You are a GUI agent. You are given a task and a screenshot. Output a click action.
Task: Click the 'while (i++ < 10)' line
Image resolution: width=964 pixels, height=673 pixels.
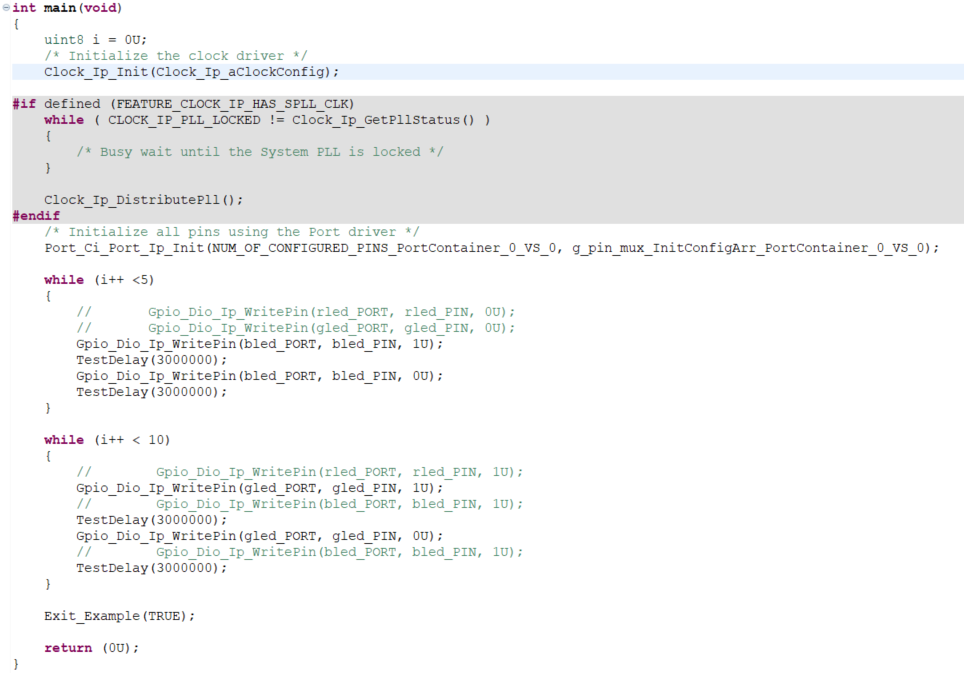pos(107,439)
